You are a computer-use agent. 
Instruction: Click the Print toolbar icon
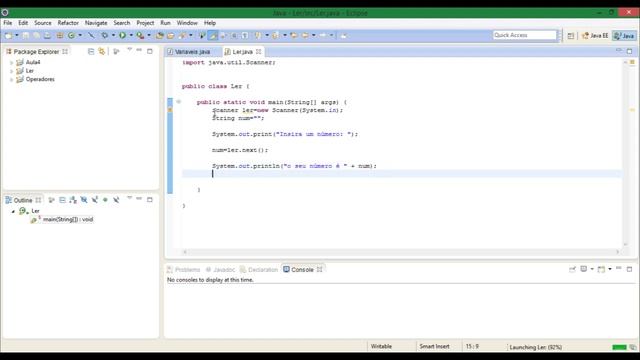47,36
